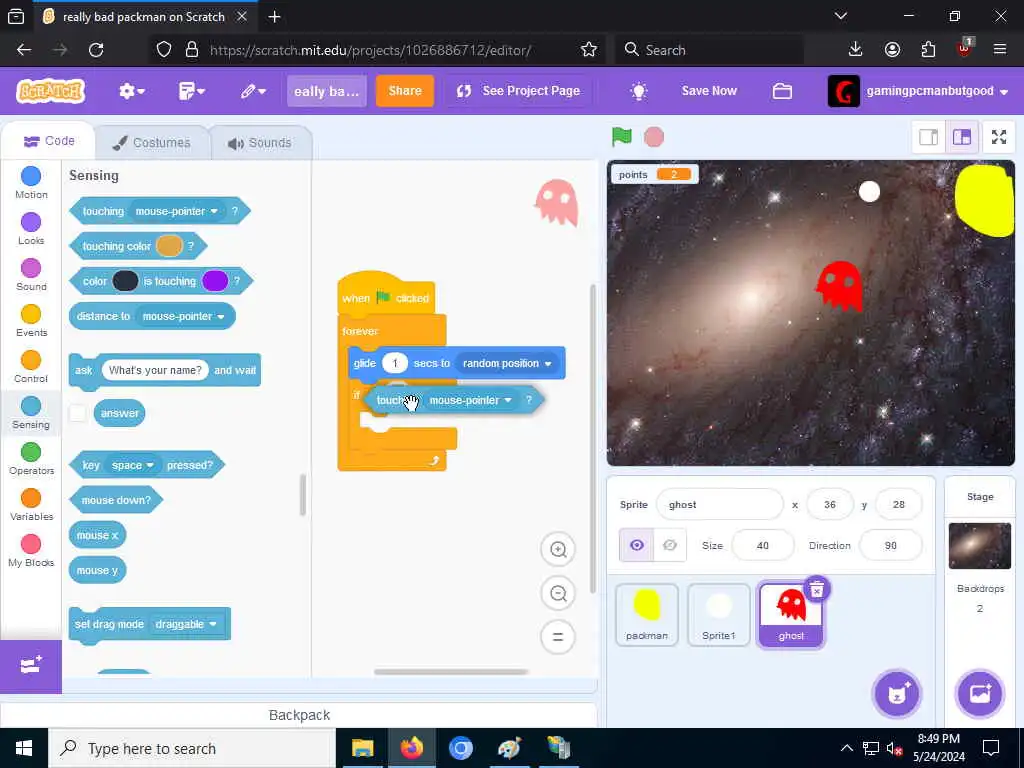Select the Sound block category

(x=31, y=274)
